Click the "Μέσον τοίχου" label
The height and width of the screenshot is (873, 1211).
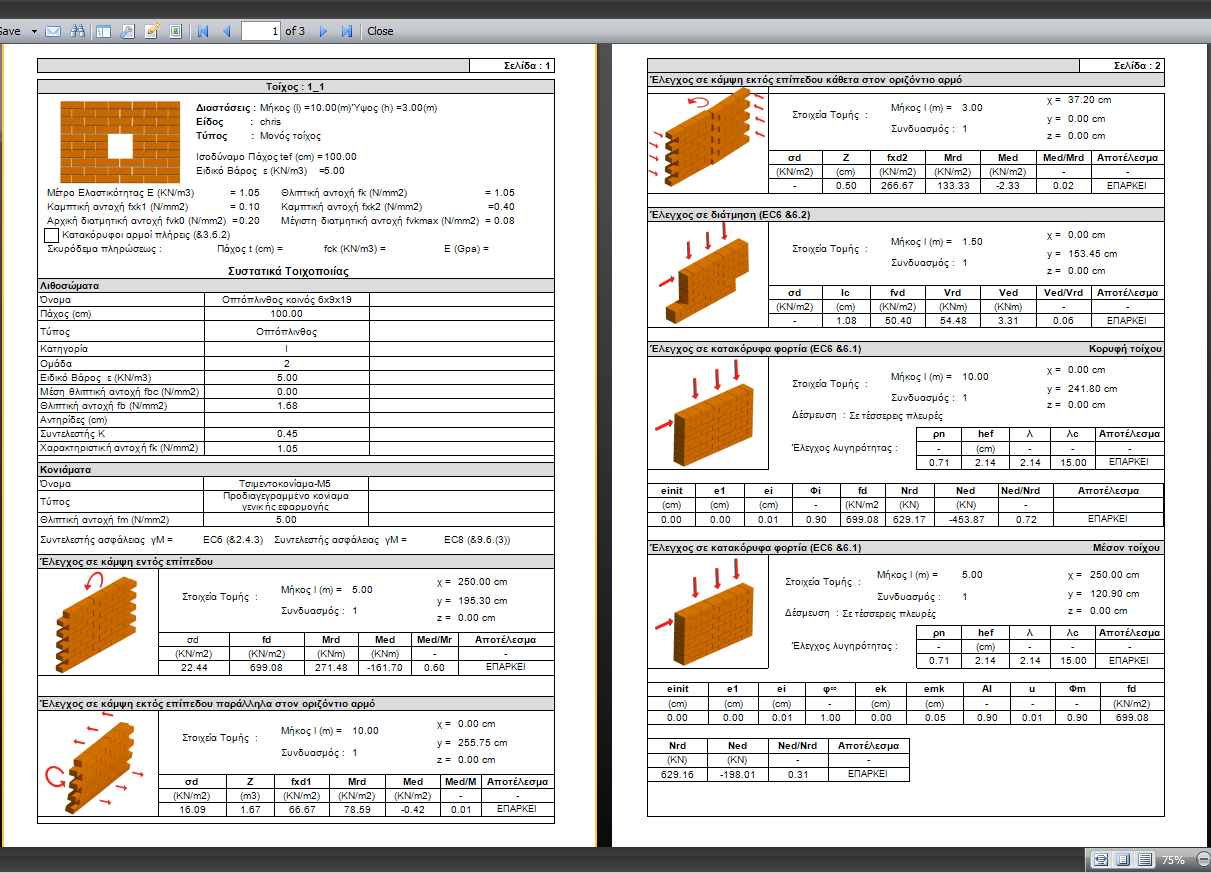click(1126, 548)
